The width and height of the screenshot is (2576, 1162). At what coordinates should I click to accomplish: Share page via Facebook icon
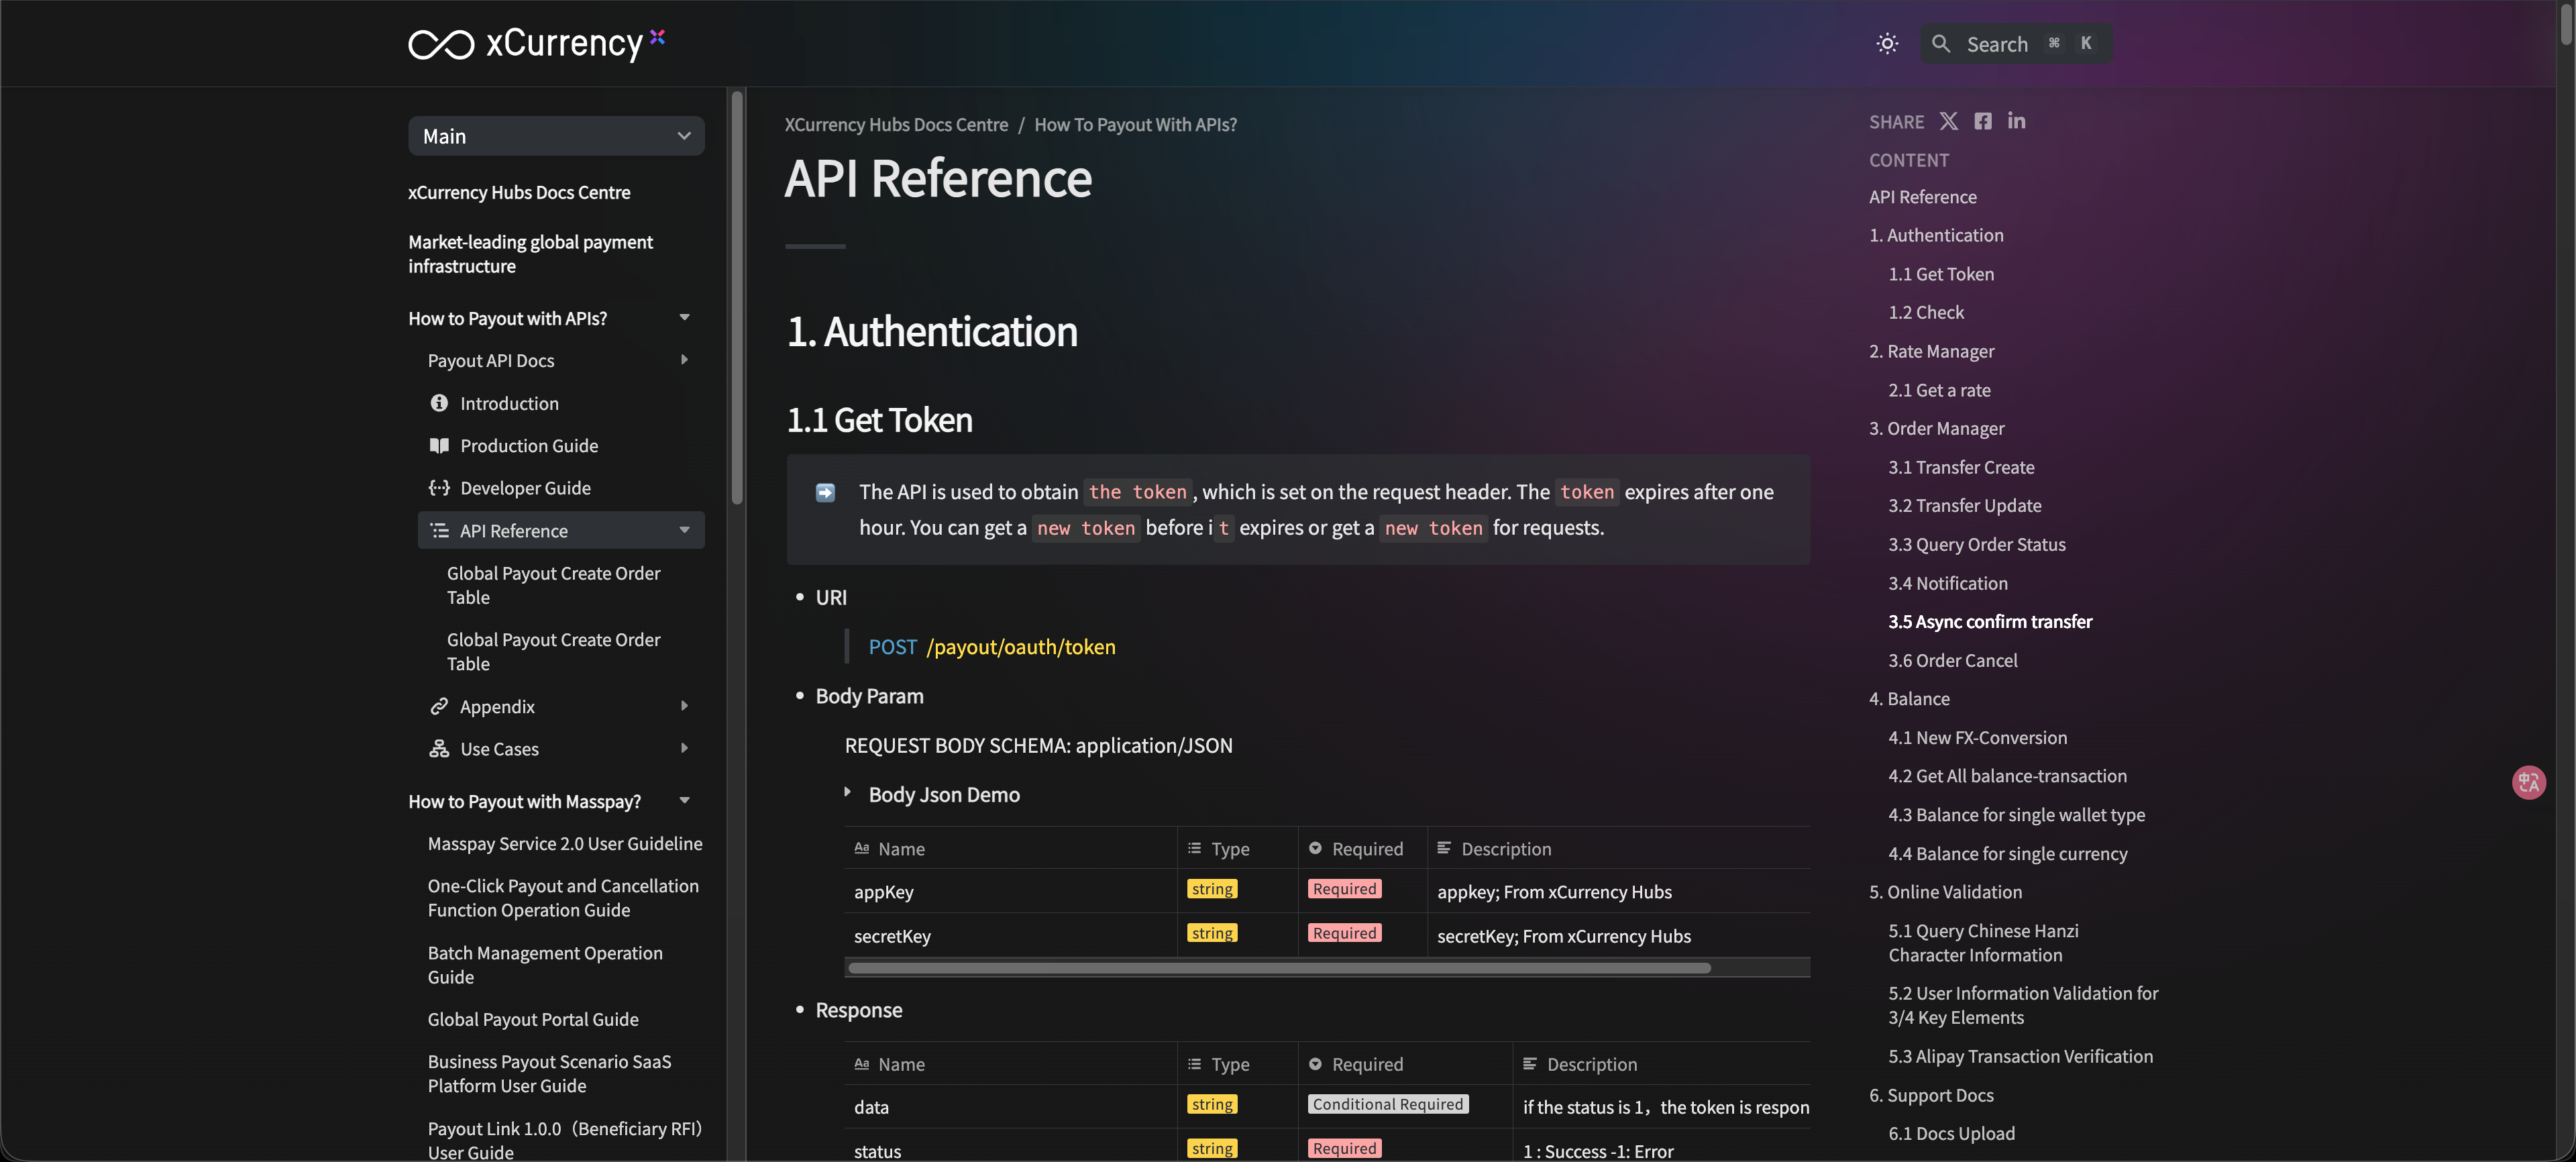[1982, 121]
